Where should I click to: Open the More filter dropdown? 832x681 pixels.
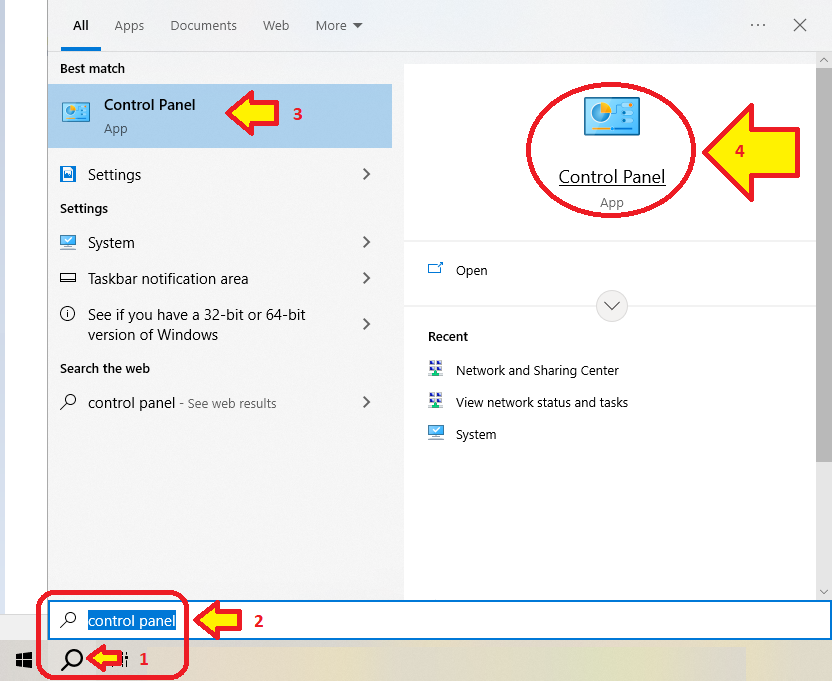click(339, 25)
